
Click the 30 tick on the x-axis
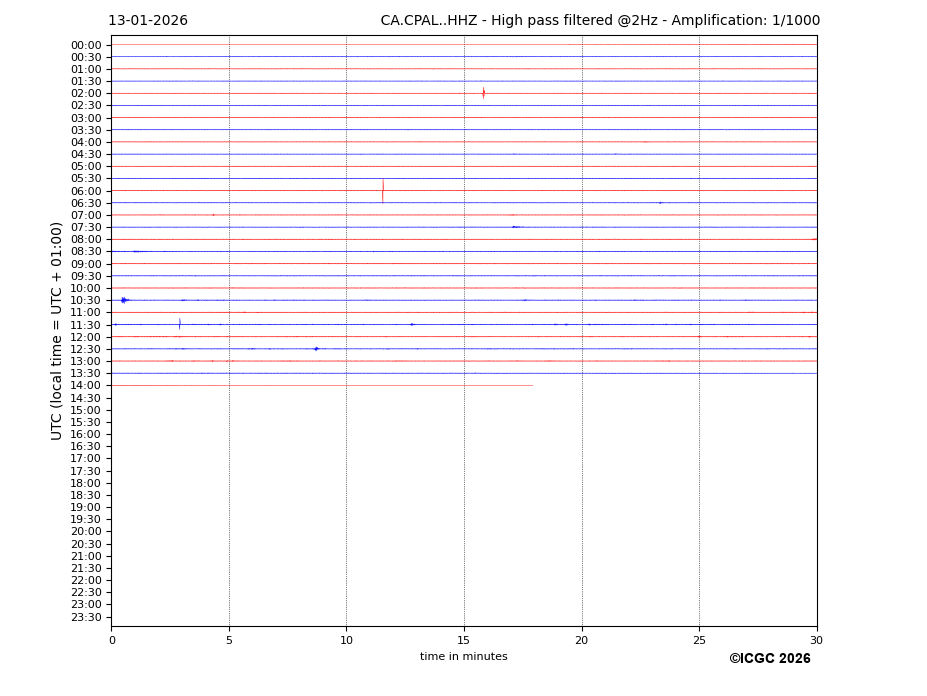point(816,640)
